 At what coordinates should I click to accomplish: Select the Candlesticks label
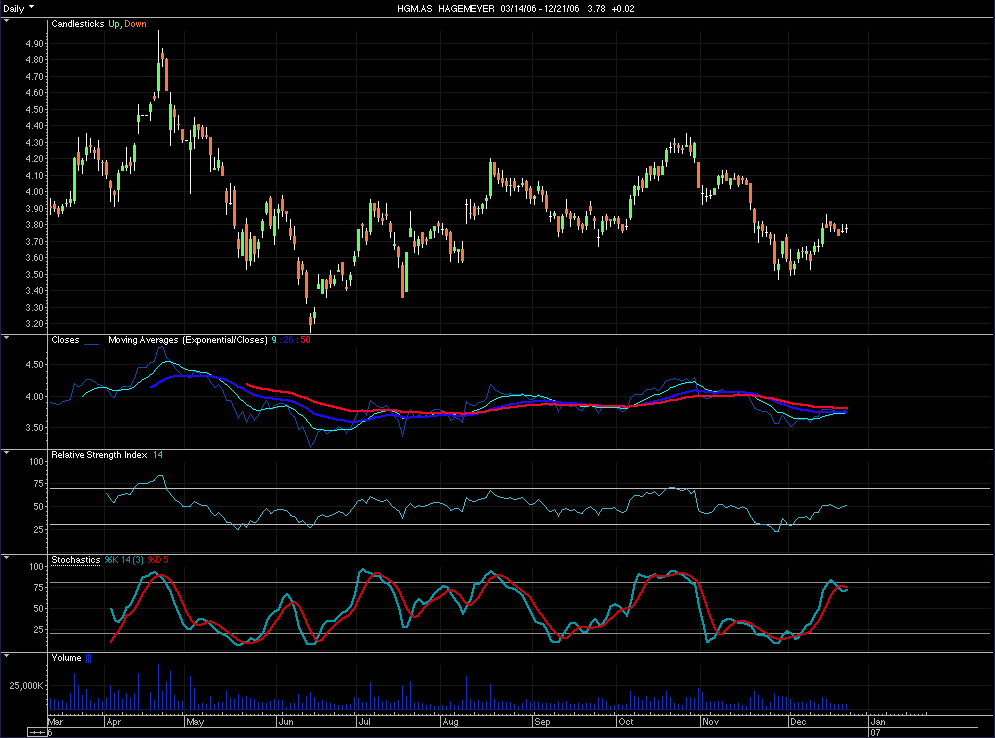click(78, 23)
